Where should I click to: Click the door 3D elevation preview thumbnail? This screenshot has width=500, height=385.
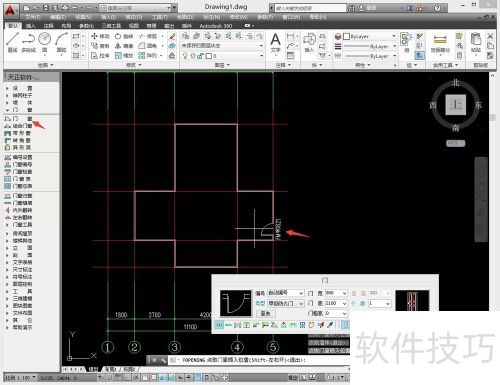(x=412, y=301)
